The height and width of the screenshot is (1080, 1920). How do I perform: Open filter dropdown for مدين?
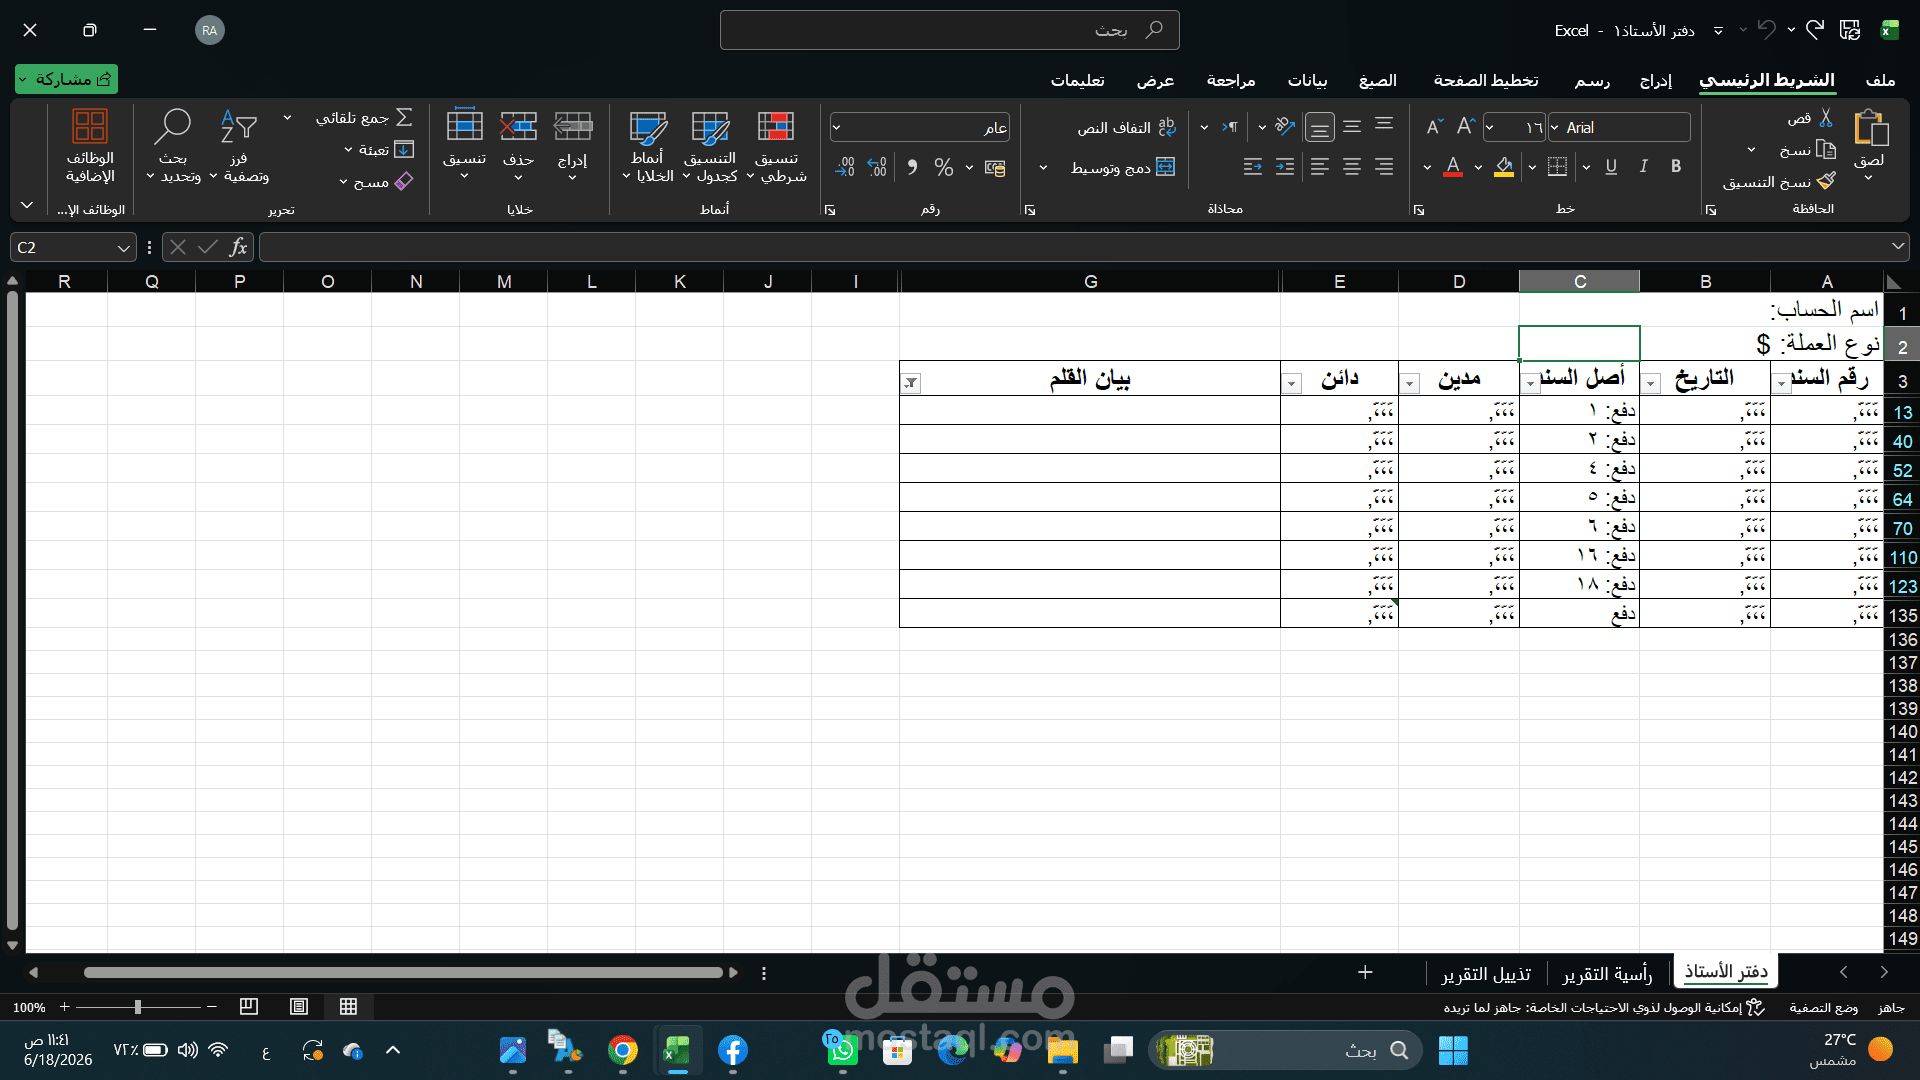point(1410,383)
